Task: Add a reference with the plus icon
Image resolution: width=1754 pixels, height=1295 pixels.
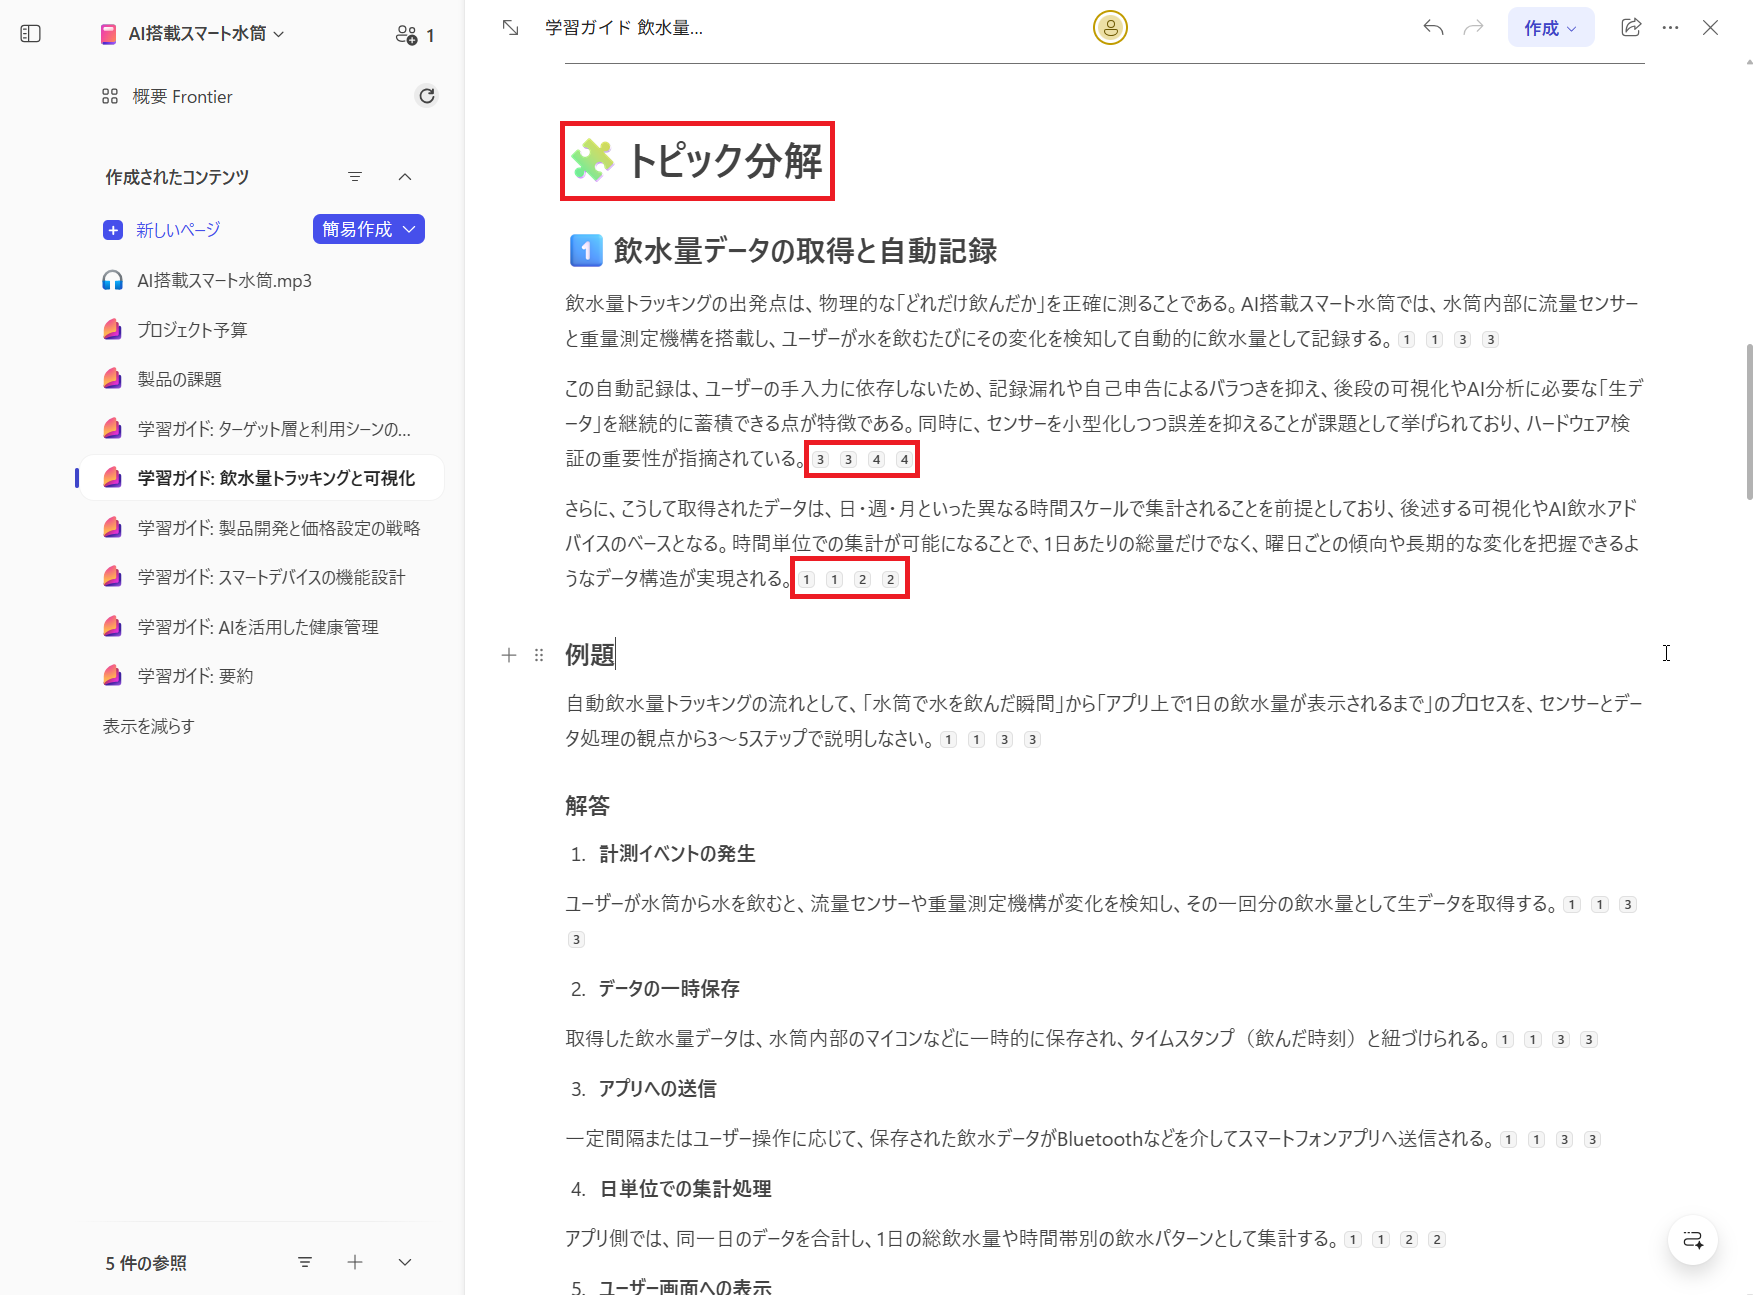Action: click(x=354, y=1262)
